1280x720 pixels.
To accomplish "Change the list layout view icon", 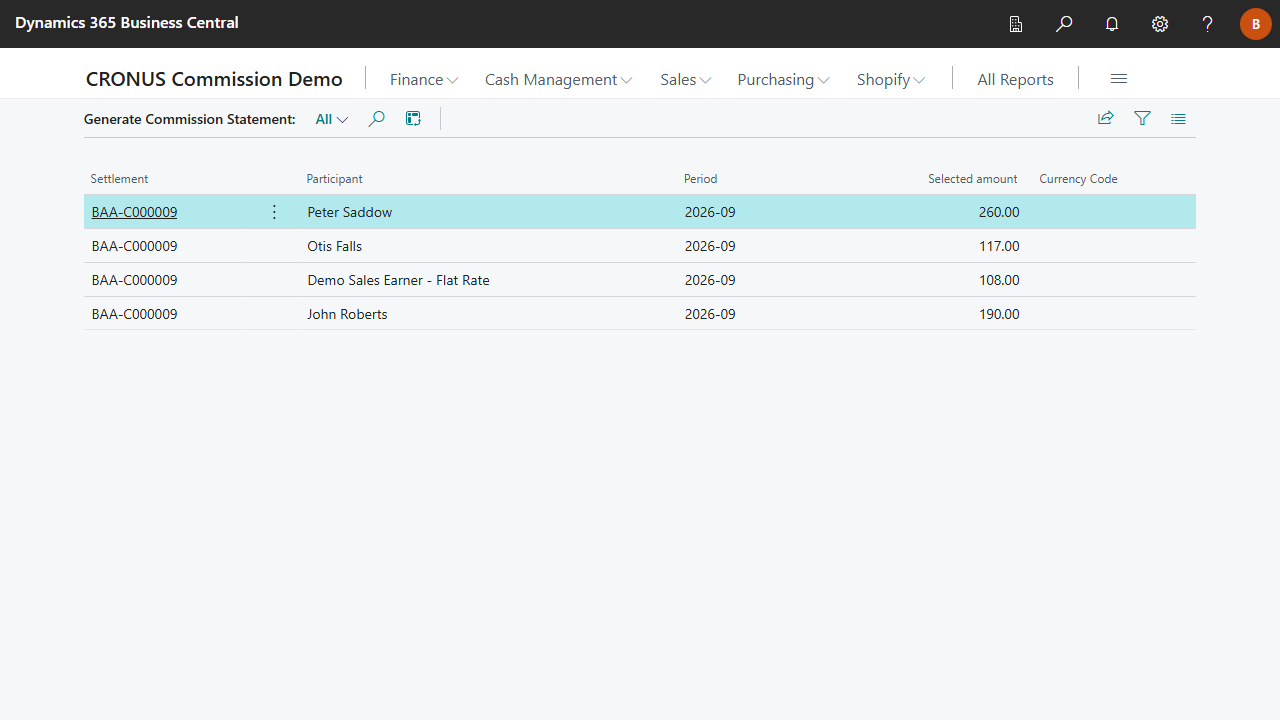I will [x=1178, y=118].
